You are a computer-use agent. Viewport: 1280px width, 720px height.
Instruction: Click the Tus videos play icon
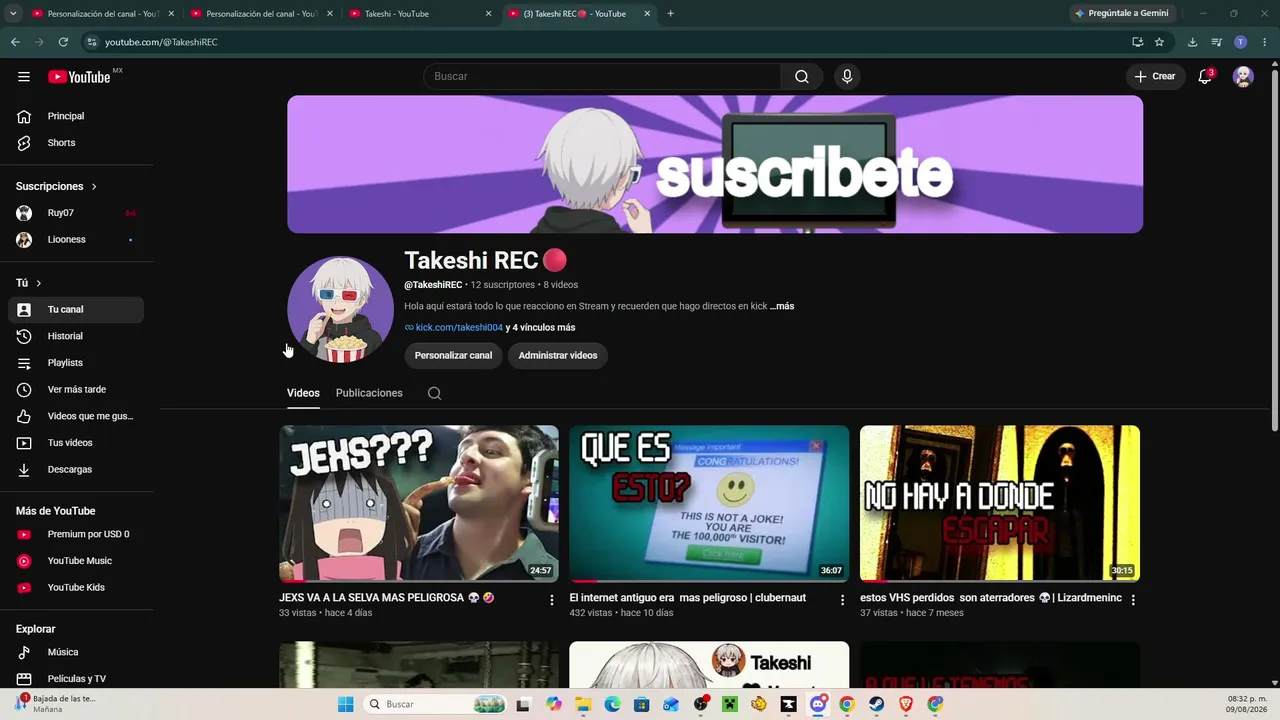(24, 443)
